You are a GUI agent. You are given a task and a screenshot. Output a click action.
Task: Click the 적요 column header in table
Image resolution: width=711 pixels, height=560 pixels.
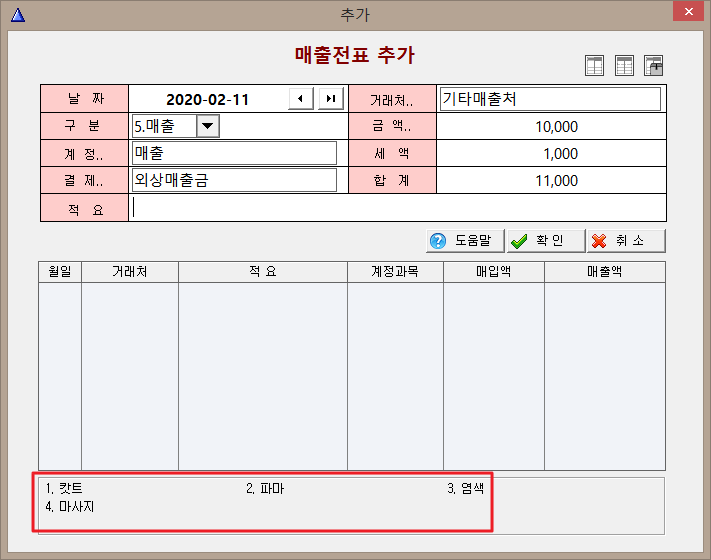[x=263, y=272]
